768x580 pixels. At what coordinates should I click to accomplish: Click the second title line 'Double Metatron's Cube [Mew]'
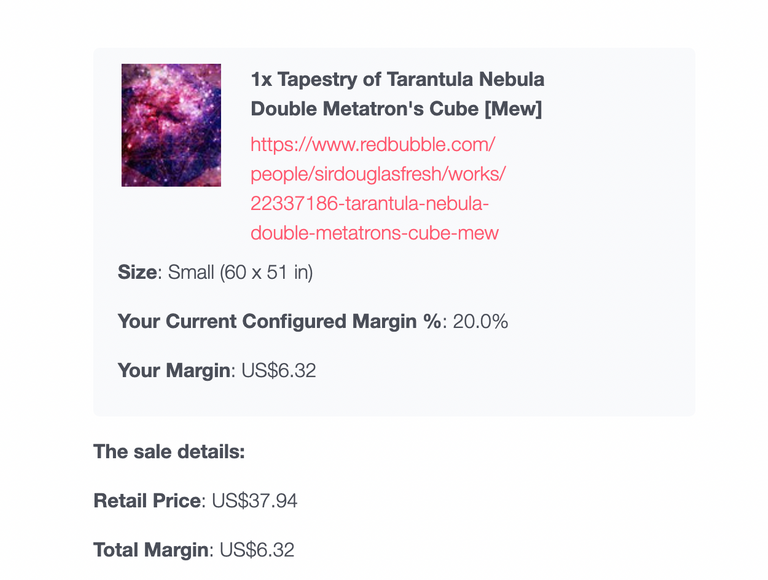tap(396, 109)
